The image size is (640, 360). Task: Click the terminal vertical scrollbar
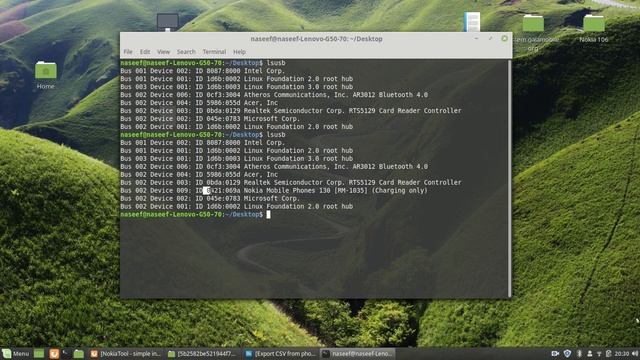(509, 178)
